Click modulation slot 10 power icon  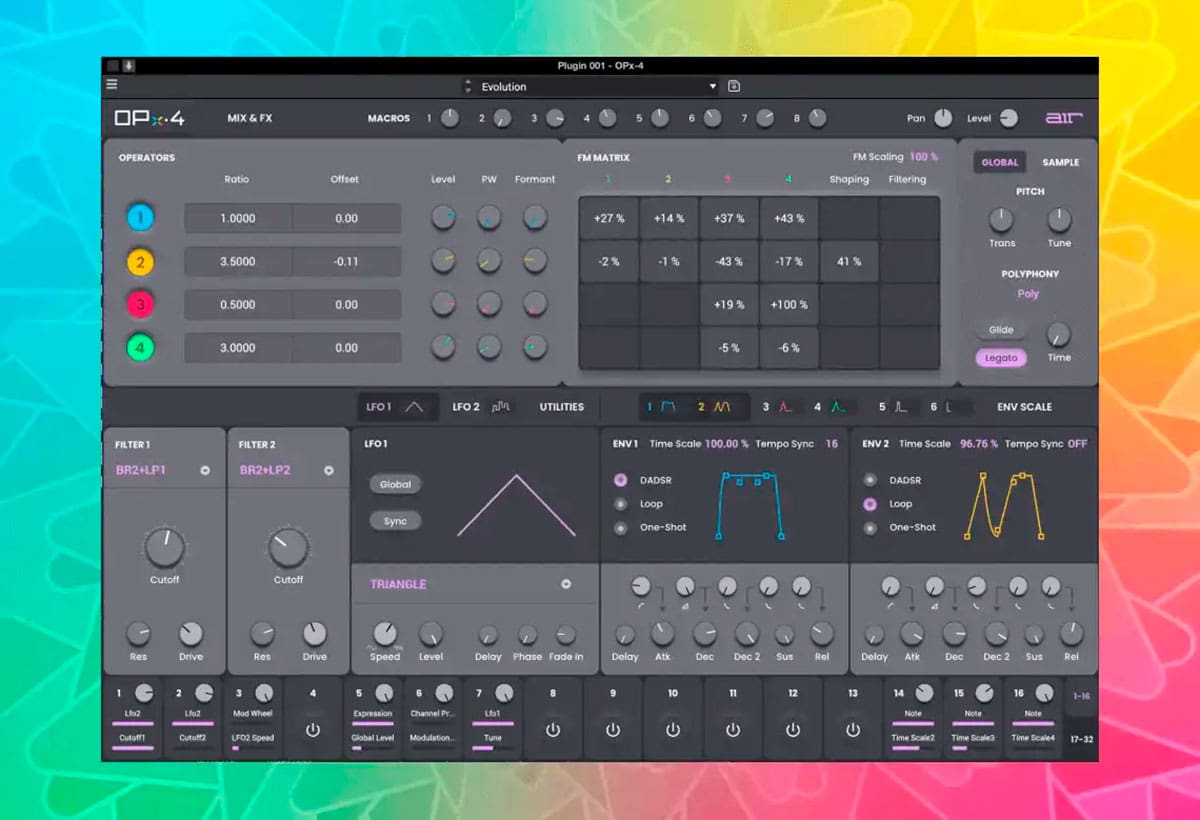coord(673,730)
